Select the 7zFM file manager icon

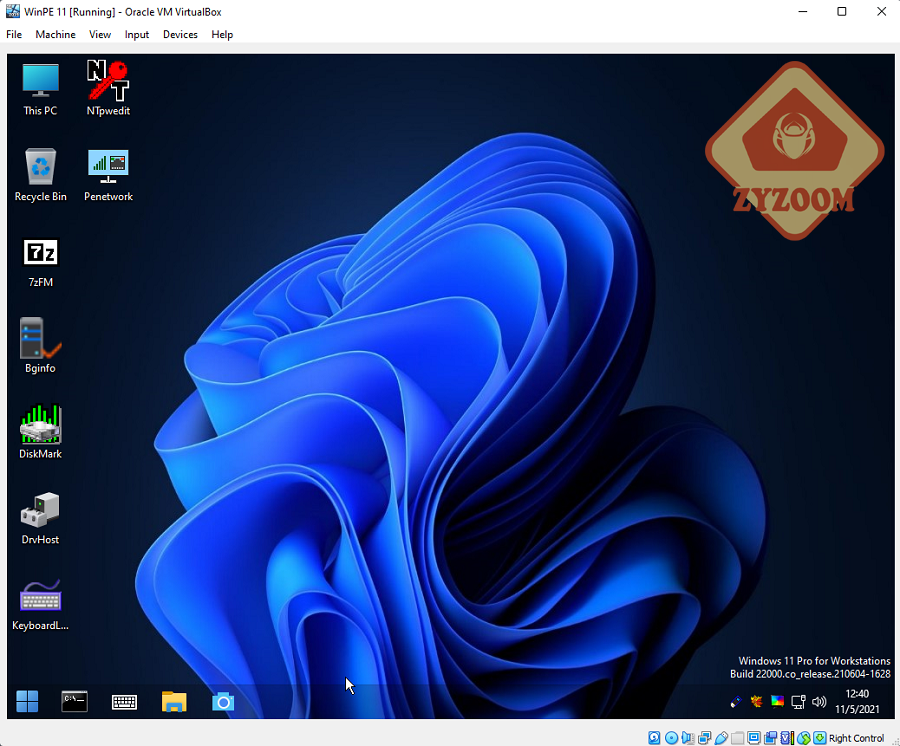click(40, 261)
